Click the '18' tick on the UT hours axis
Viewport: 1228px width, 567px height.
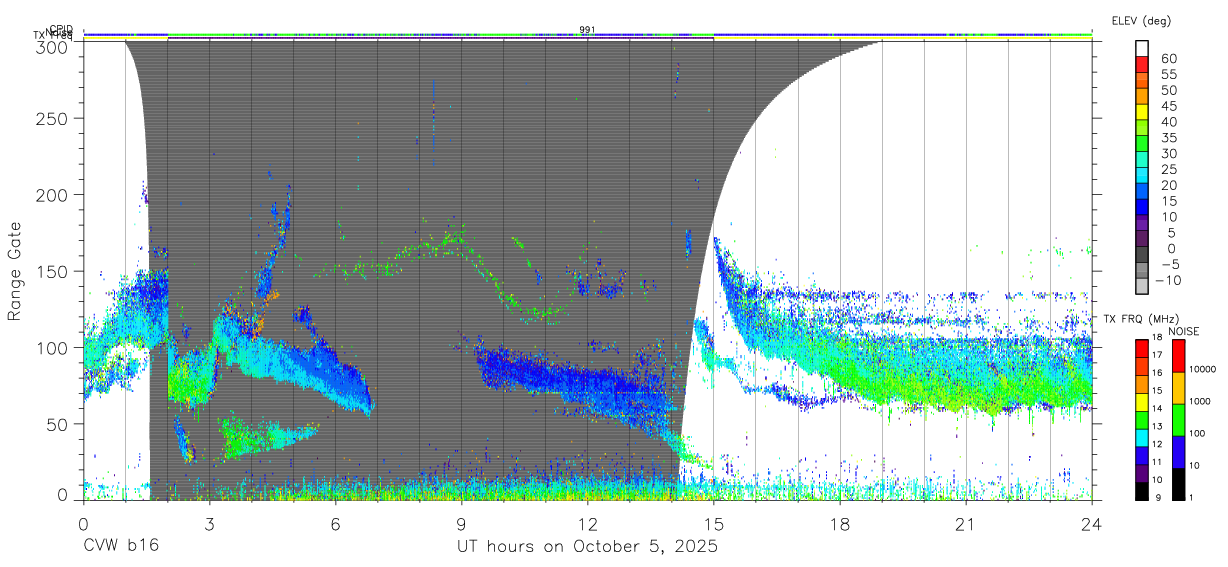pos(840,524)
